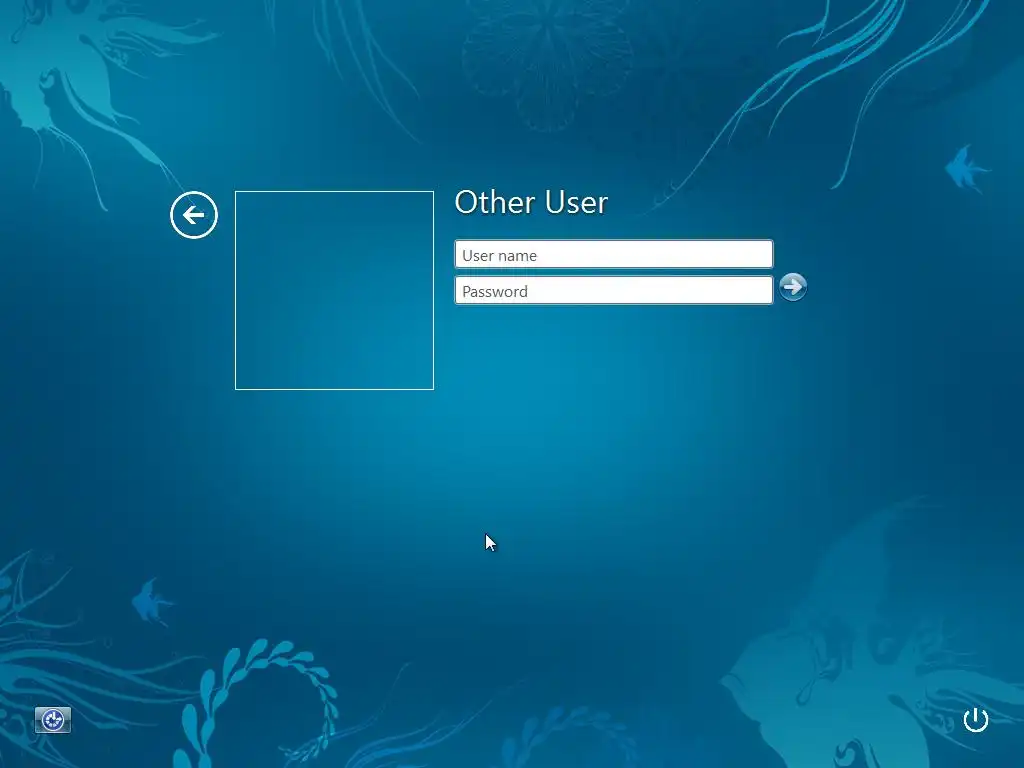Submit login with the blue arrow button
This screenshot has height=768, width=1024.
pyautogui.click(x=793, y=287)
